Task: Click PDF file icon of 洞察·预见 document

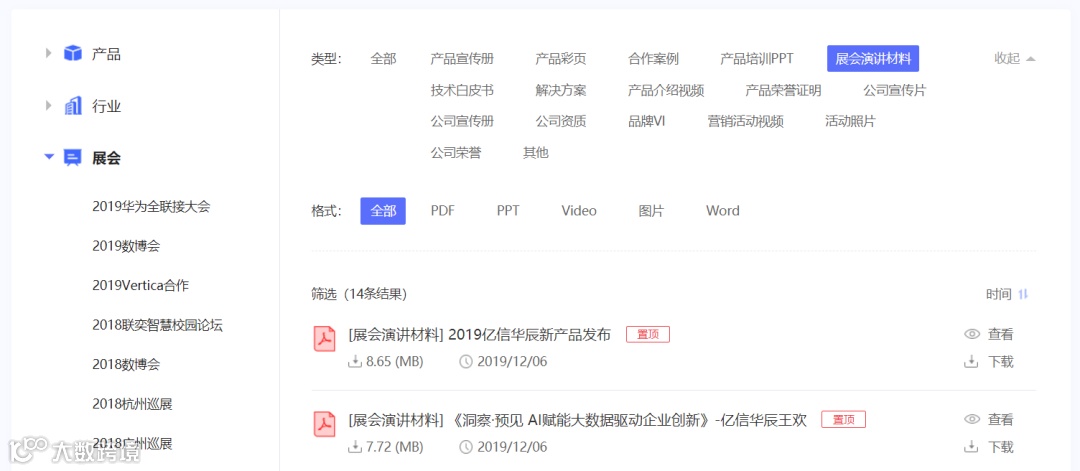Action: (324, 424)
